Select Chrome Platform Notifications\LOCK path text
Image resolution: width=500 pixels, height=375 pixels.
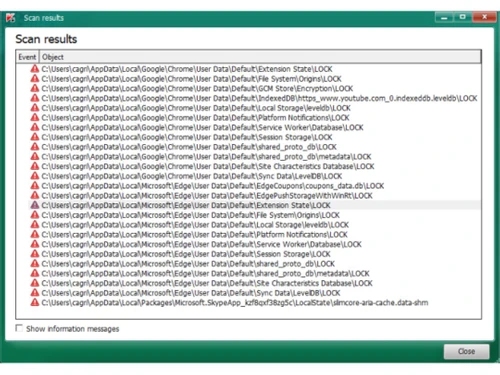(195, 118)
